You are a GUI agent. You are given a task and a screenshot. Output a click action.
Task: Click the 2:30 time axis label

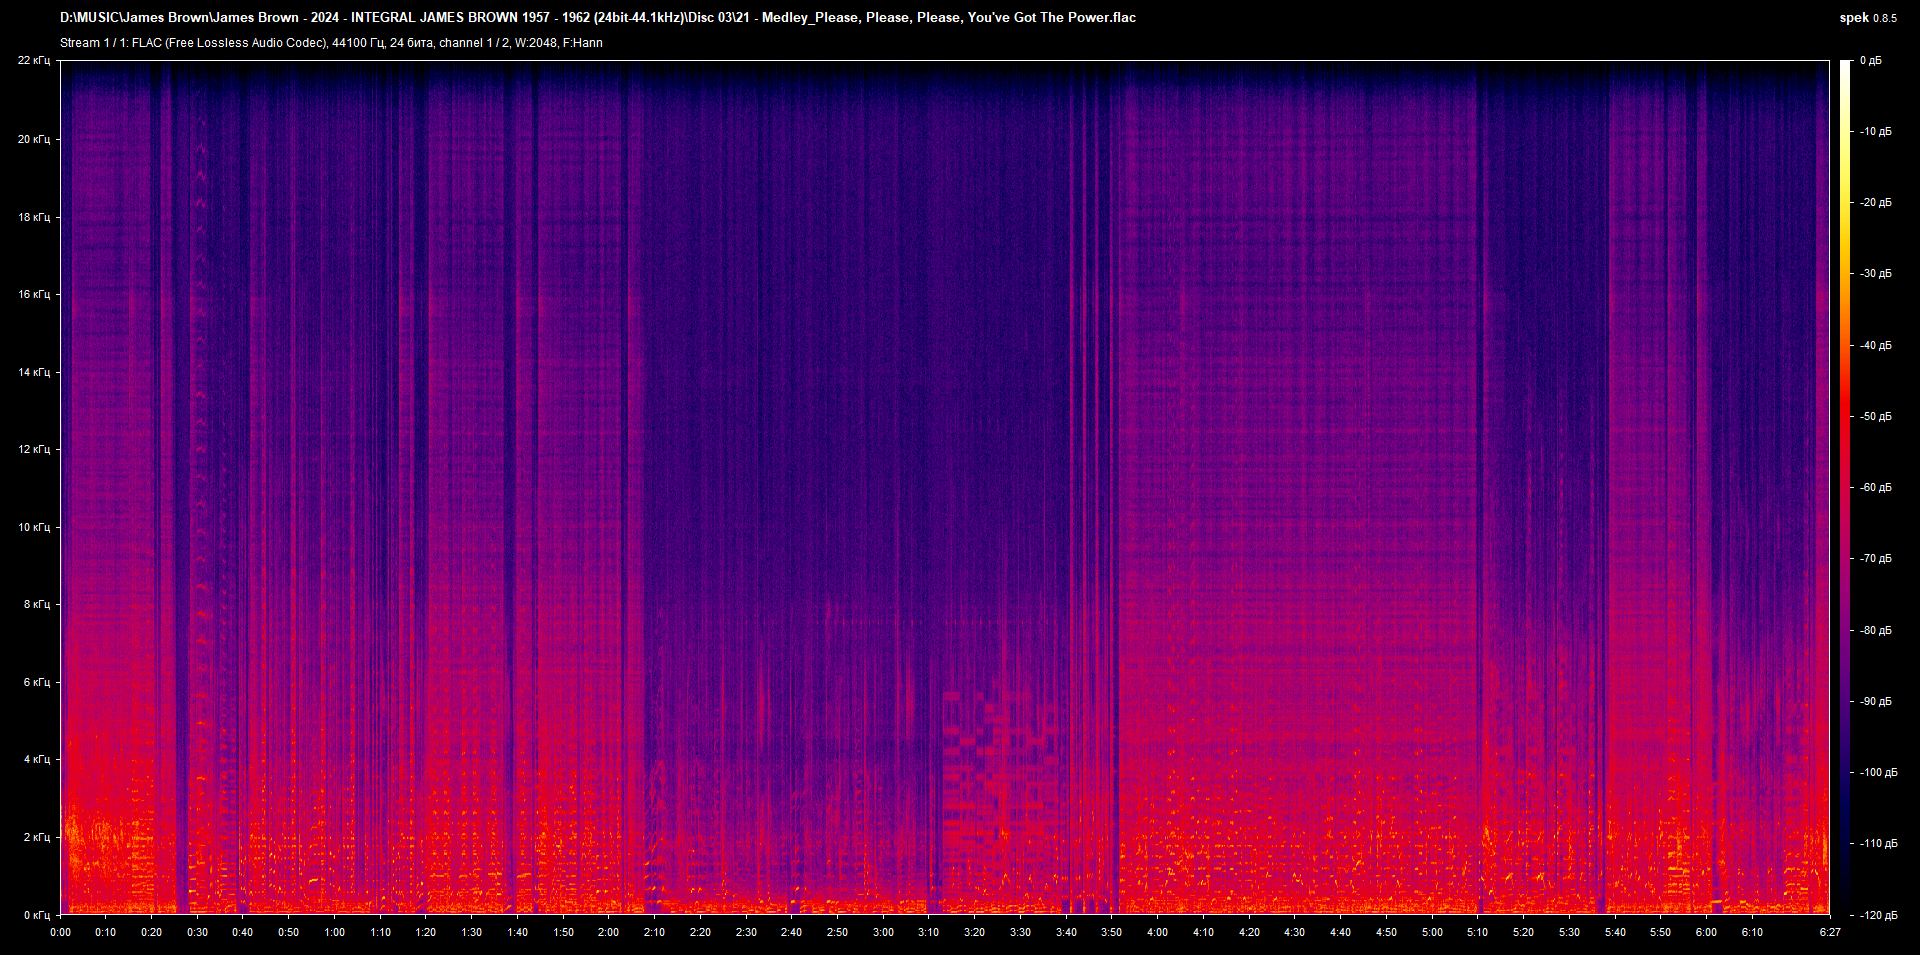pos(746,932)
